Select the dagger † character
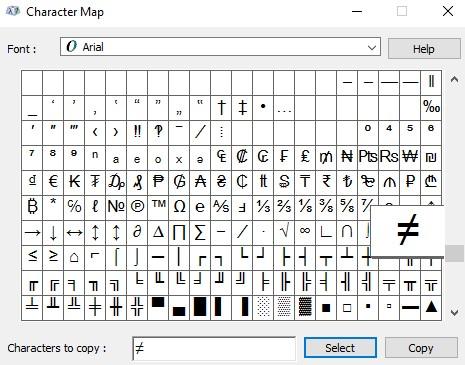The width and height of the screenshot is (465, 365). click(x=221, y=108)
